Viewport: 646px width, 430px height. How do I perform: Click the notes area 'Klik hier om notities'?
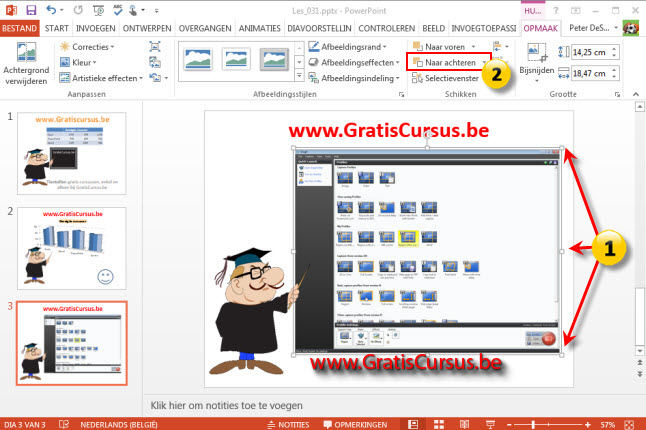pyautogui.click(x=227, y=405)
